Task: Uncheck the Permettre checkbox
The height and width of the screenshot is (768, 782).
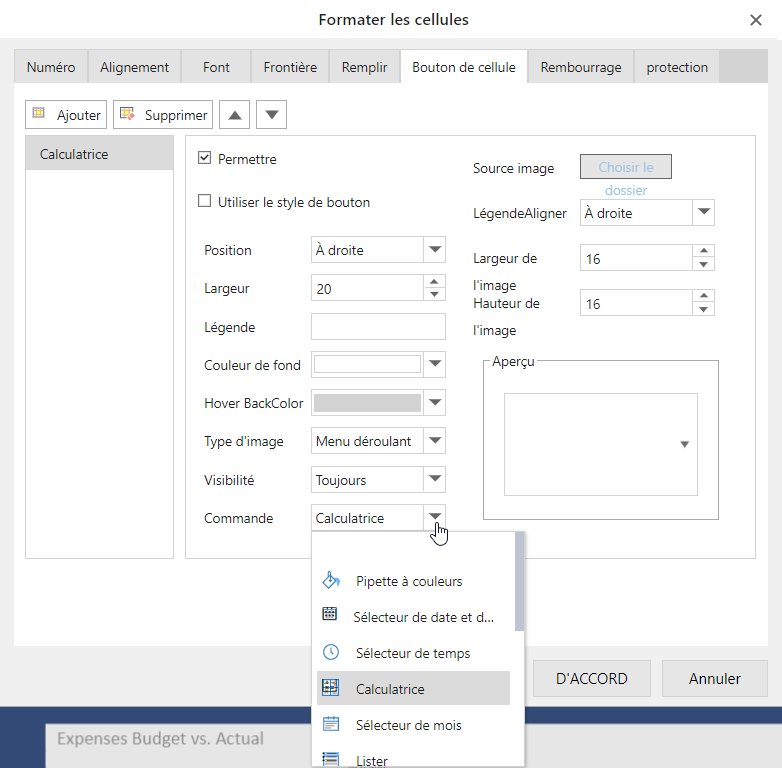Action: click(205, 158)
